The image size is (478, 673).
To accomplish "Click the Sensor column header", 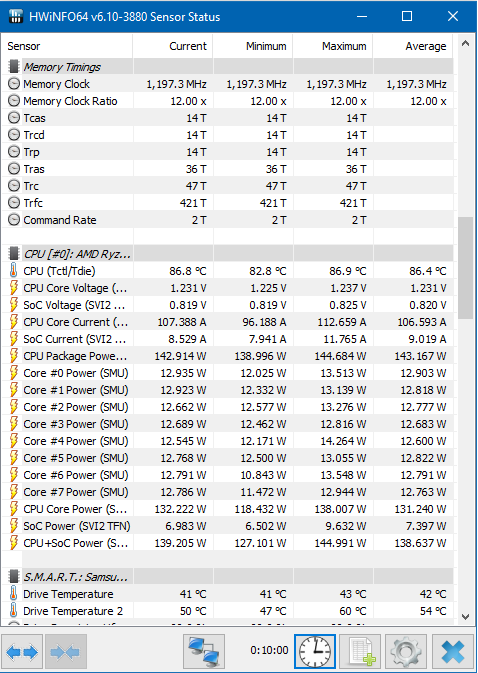I will 67,46.
